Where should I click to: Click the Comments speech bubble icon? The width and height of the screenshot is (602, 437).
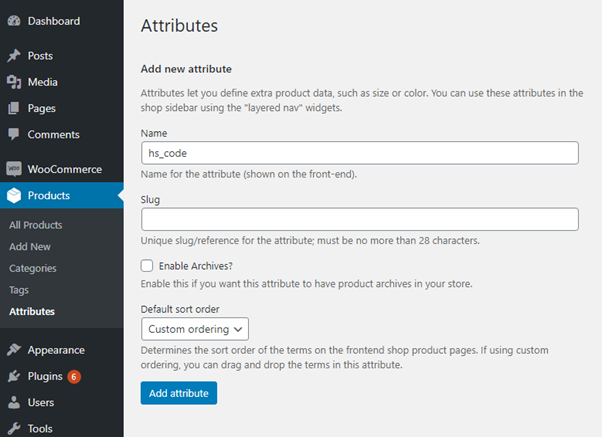(x=13, y=134)
